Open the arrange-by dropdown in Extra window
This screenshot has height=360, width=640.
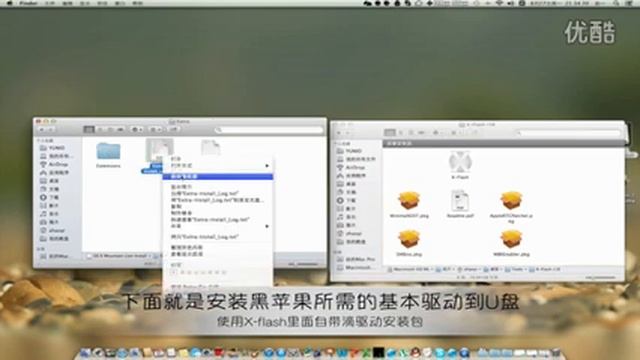(156, 129)
